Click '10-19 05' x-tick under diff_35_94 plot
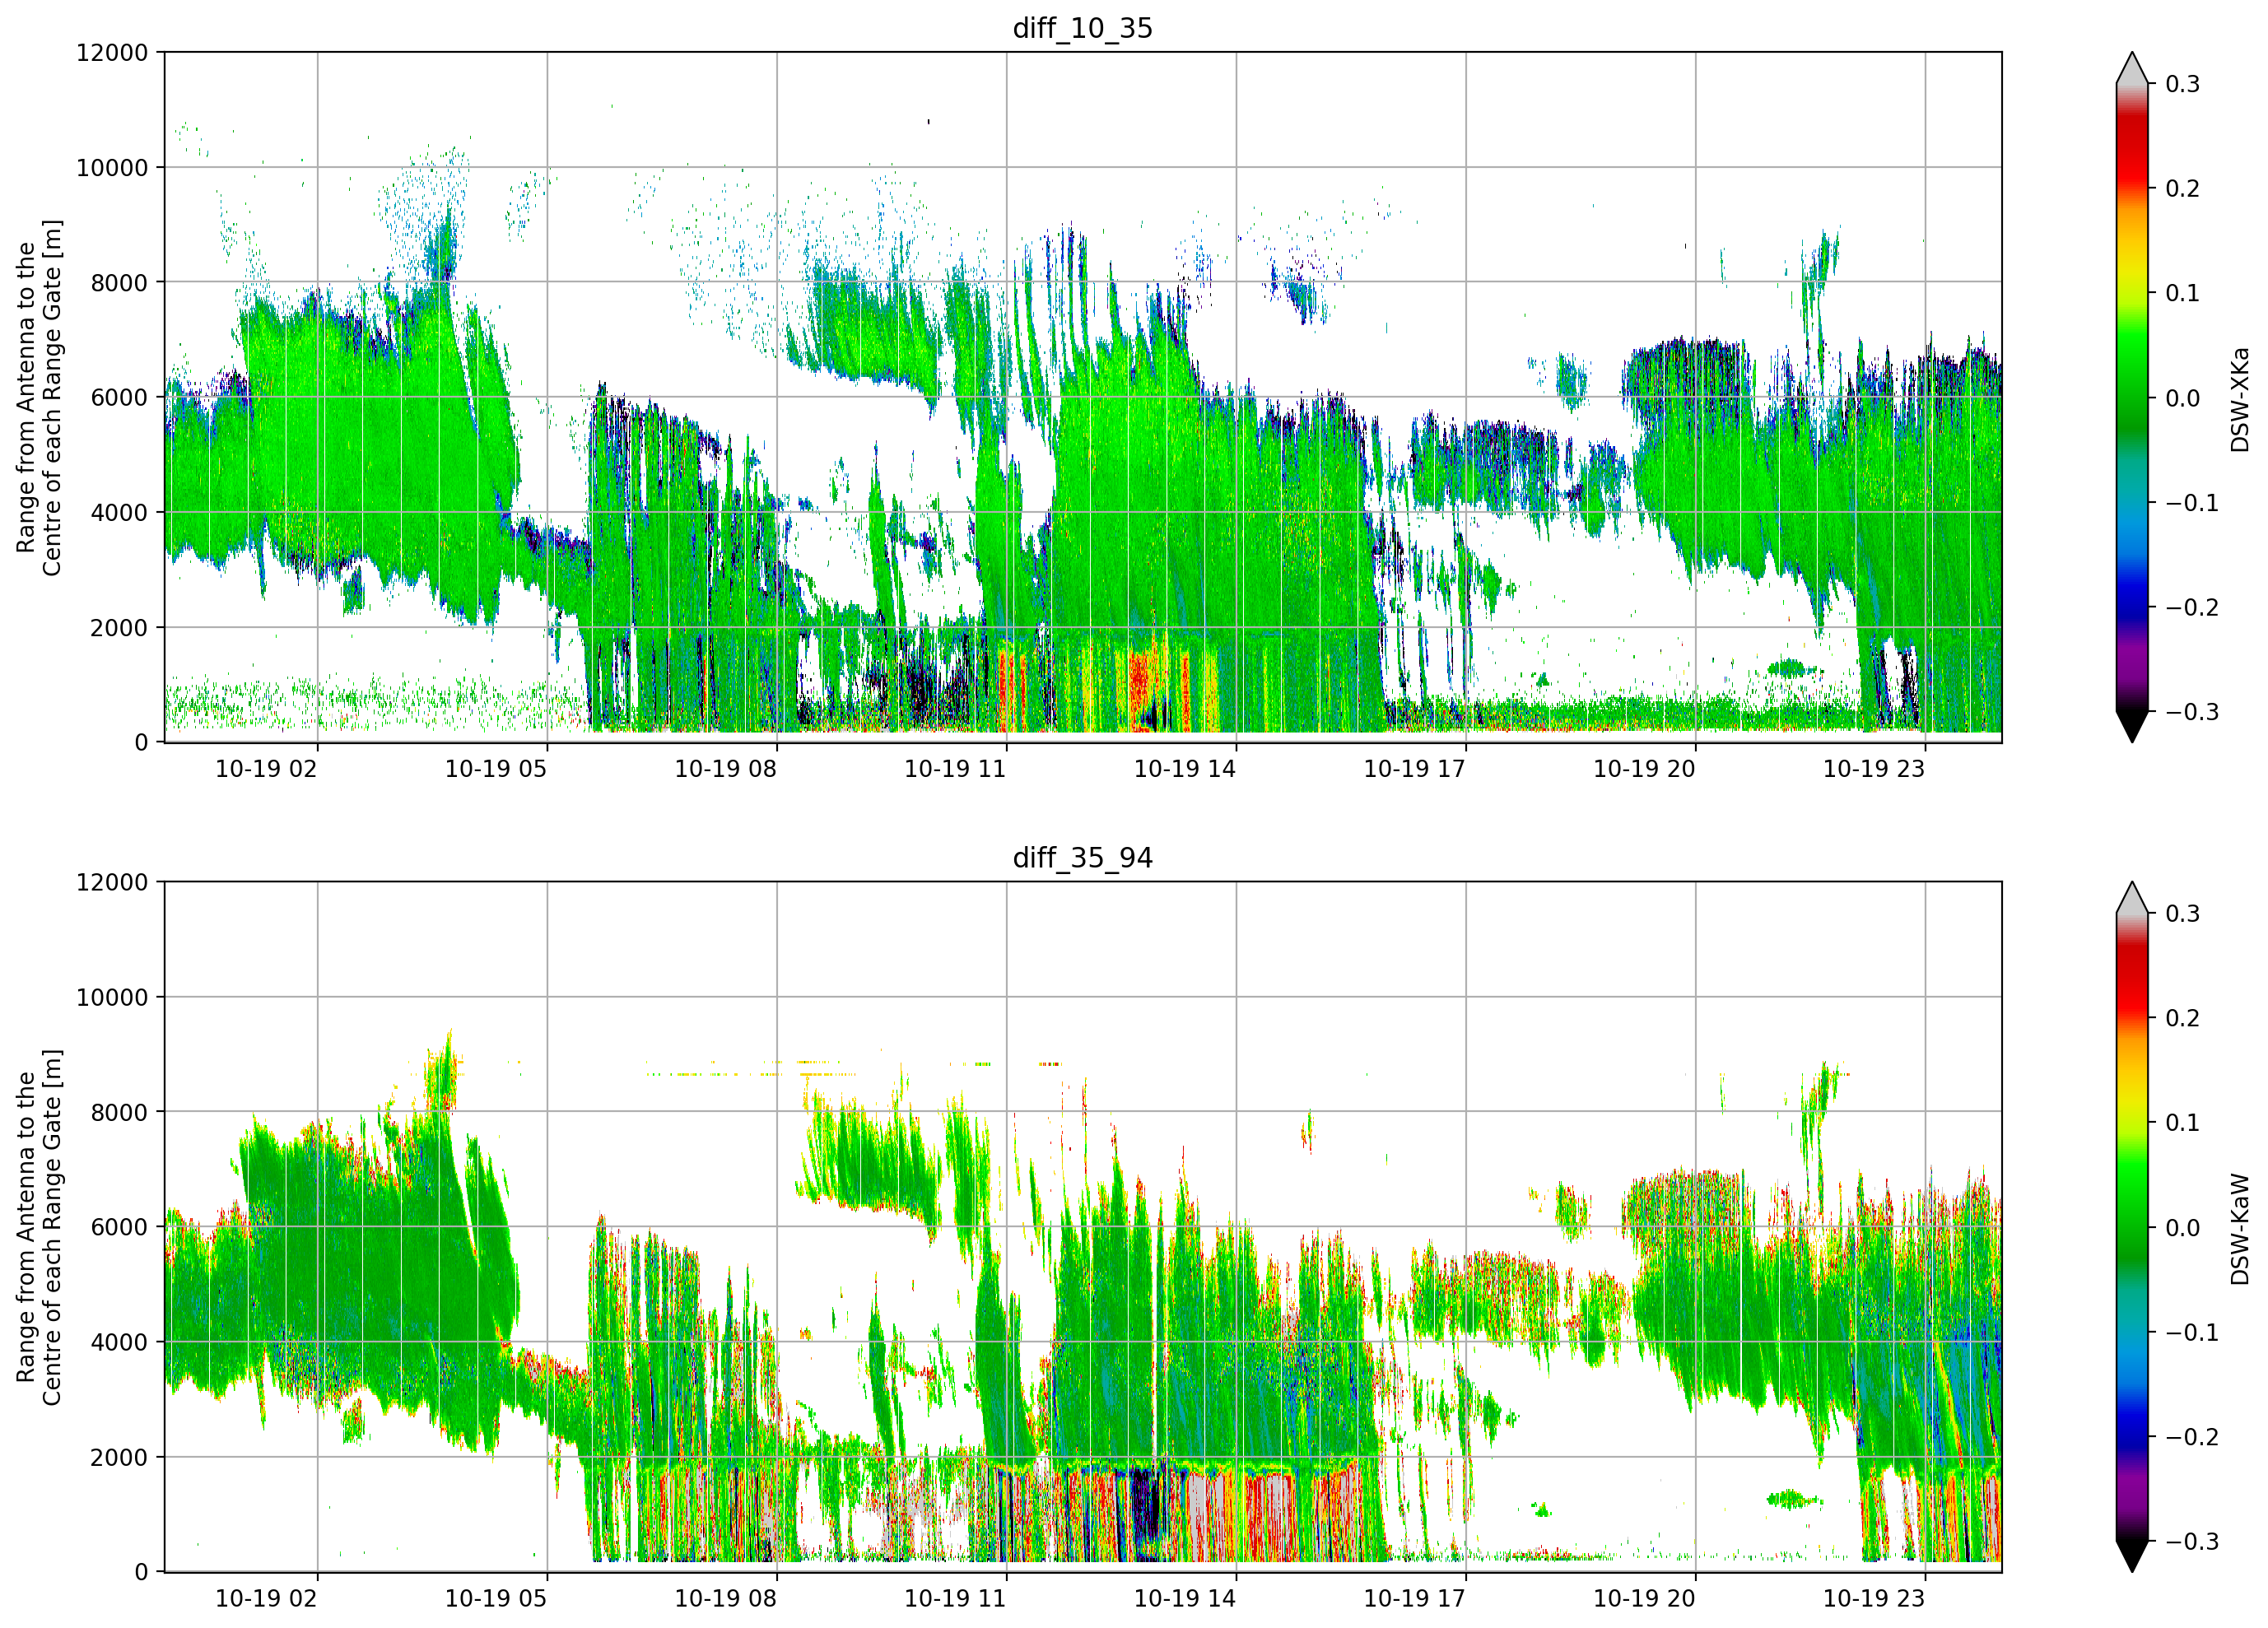This screenshot has height=1628, width=2268. (496, 1598)
